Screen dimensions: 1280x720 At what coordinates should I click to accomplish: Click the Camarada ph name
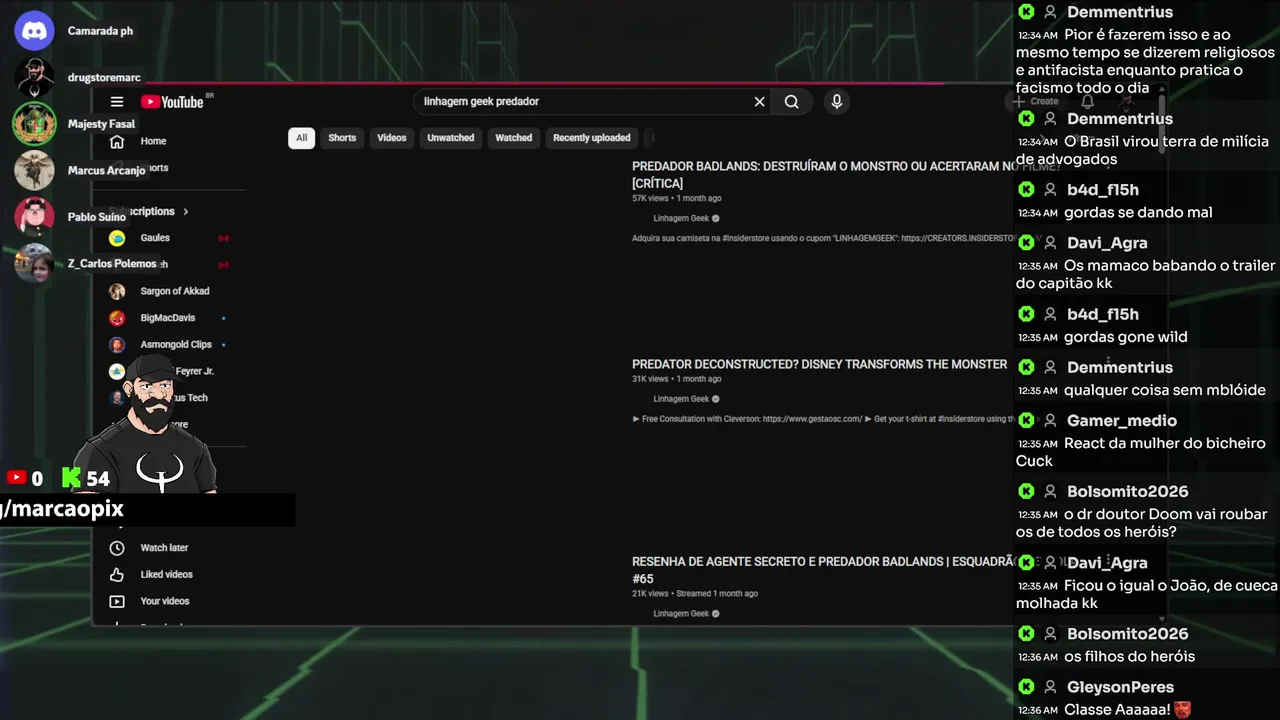point(100,31)
